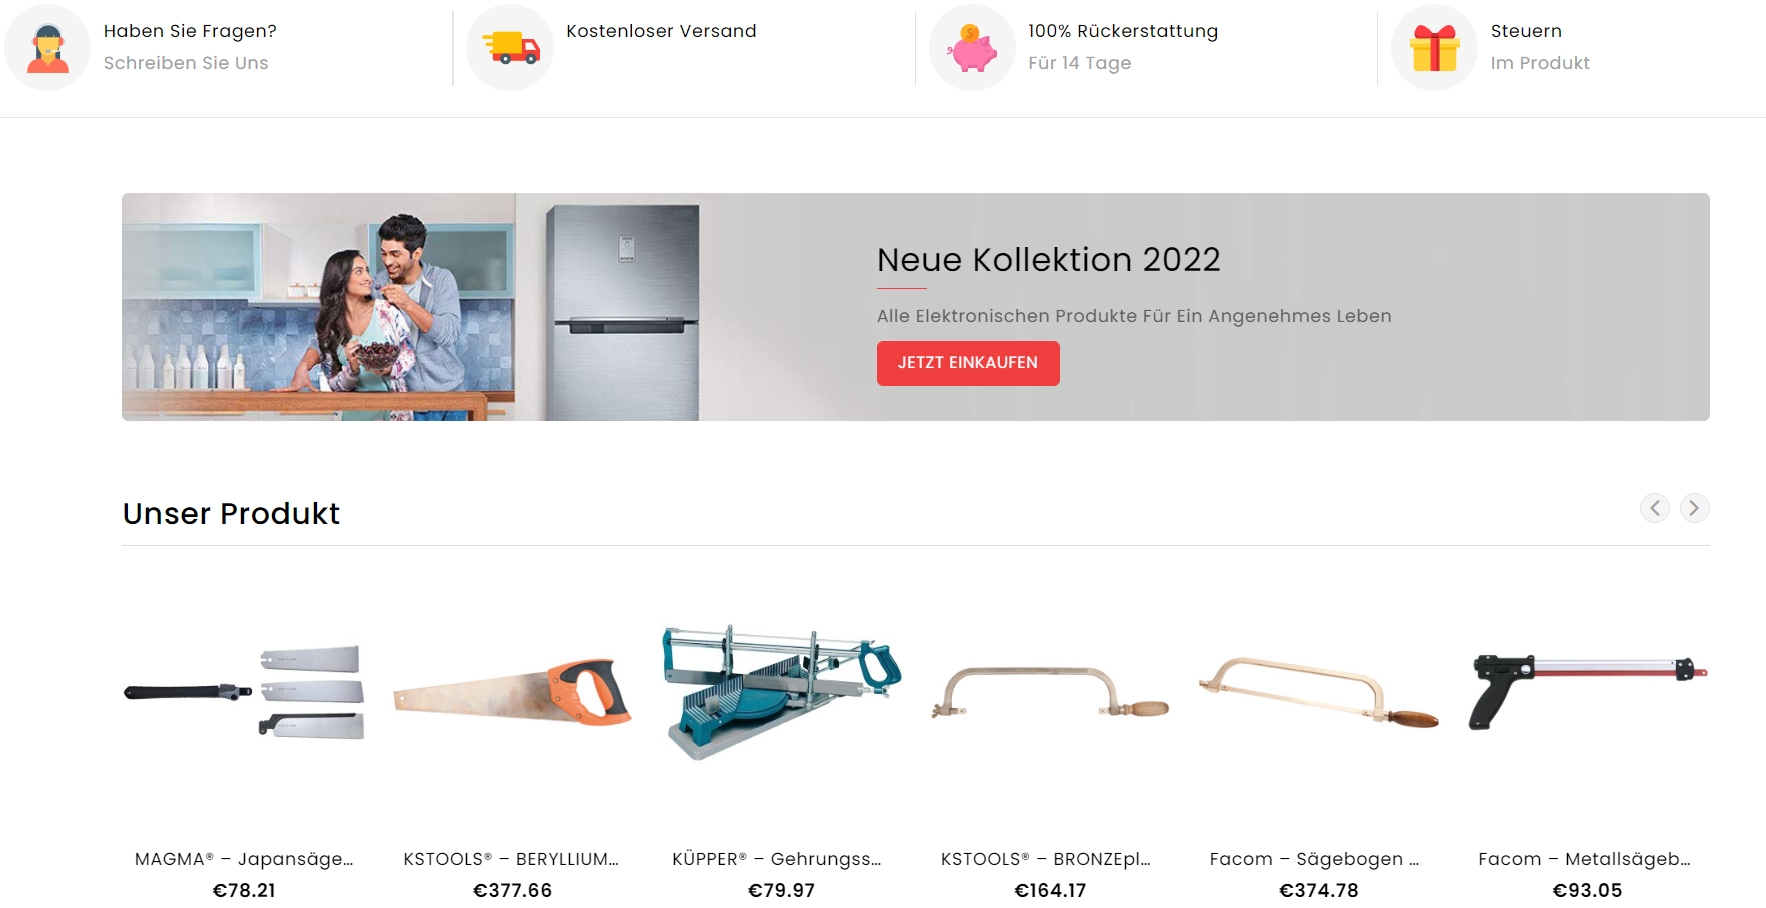This screenshot has width=1766, height=908.
Task: Open the Facom Metallsägebogen product title
Action: coord(1585,859)
